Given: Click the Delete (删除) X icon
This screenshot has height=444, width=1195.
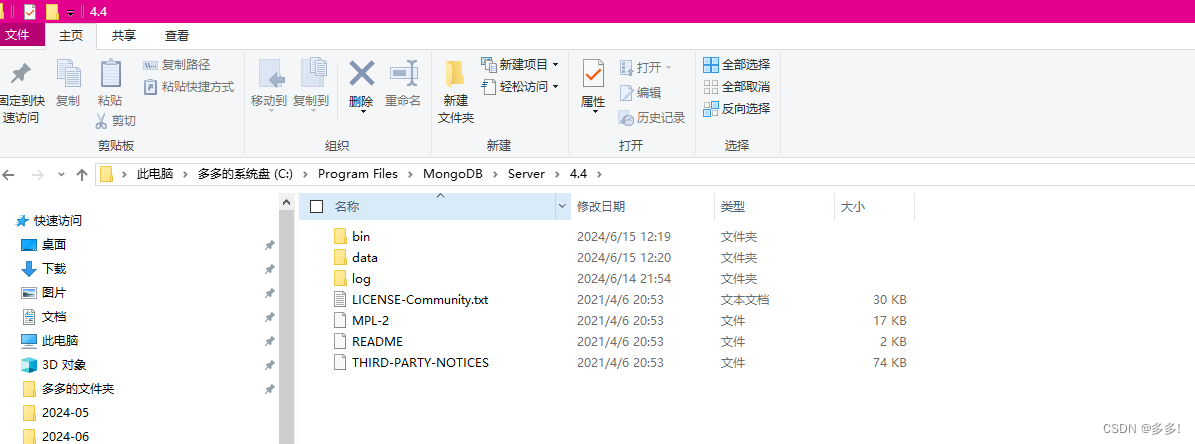Looking at the screenshot, I should (361, 74).
